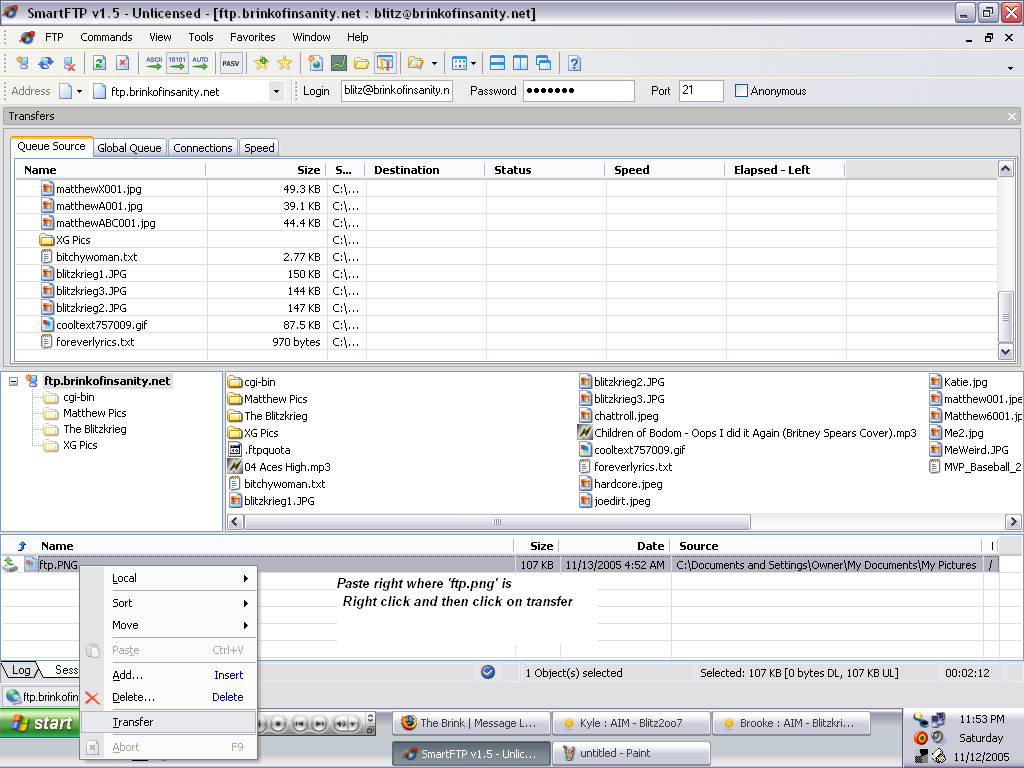This screenshot has width=1024, height=768.
Task: Select the binary 10101 transfer mode icon
Action: (177, 63)
